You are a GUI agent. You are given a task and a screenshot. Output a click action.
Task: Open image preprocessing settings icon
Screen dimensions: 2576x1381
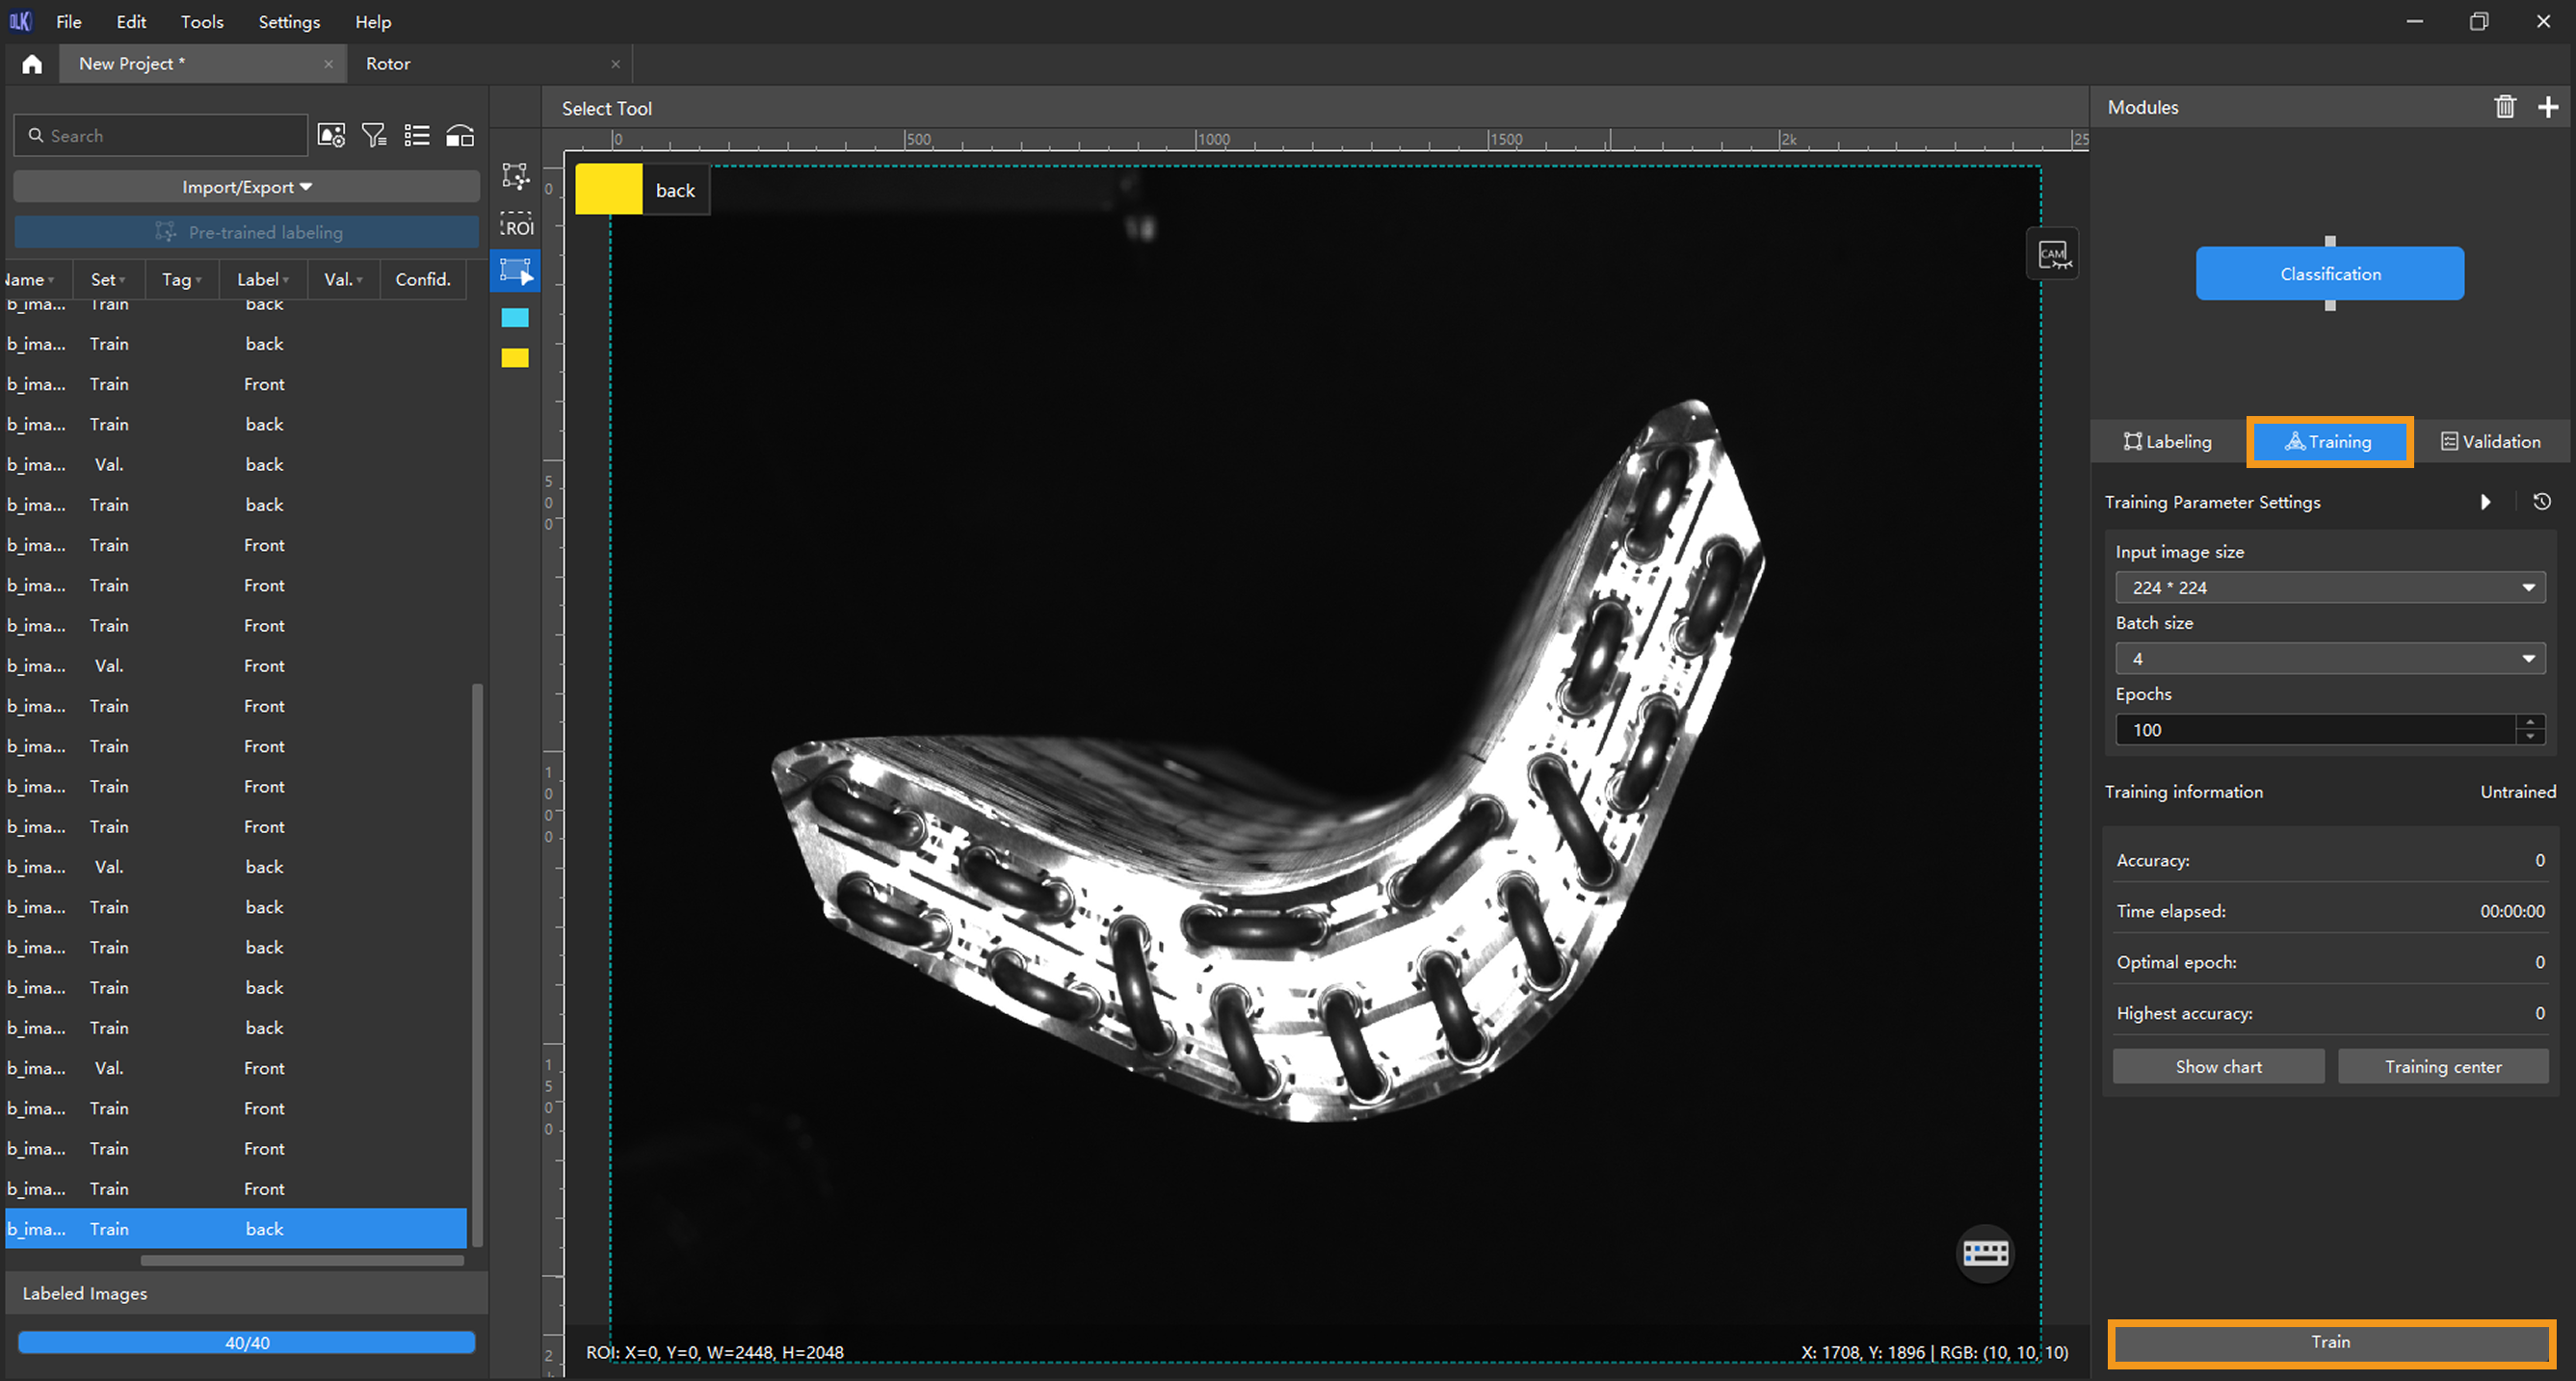[x=331, y=136]
